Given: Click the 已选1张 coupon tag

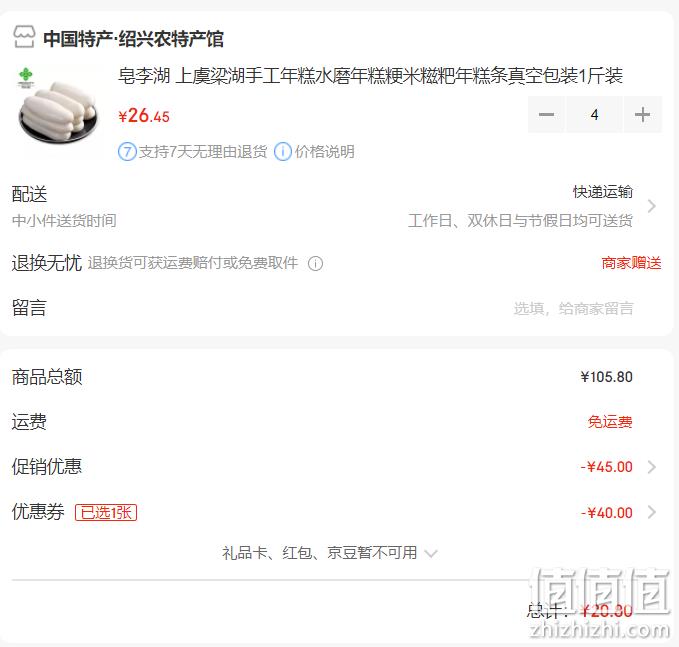Looking at the screenshot, I should coord(106,512).
